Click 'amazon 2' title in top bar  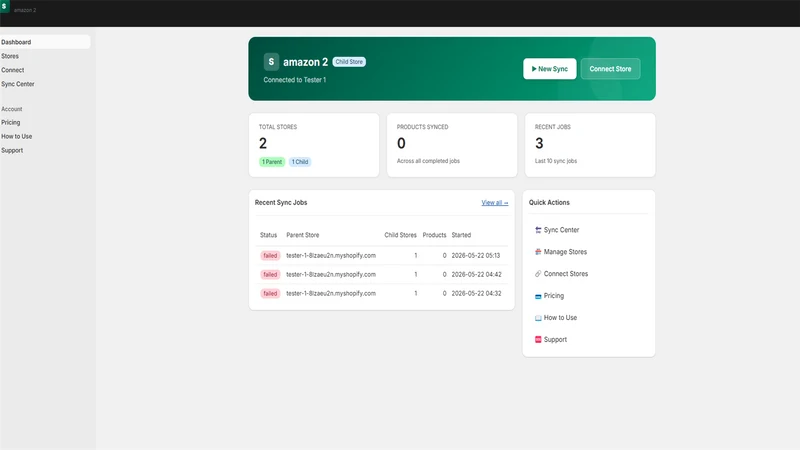pyautogui.click(x=25, y=10)
